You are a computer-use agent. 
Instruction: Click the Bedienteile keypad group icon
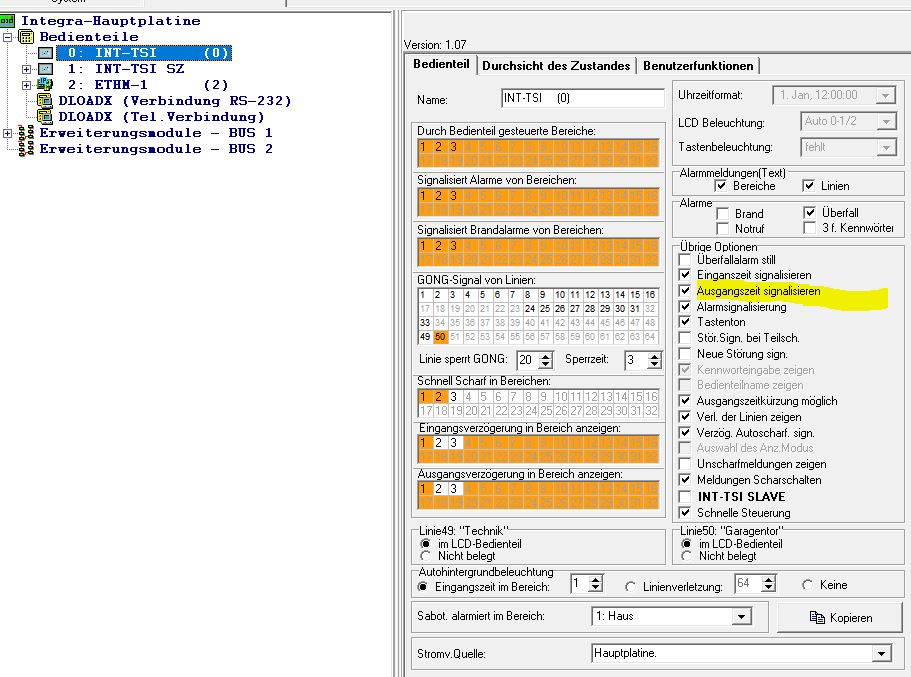26,37
